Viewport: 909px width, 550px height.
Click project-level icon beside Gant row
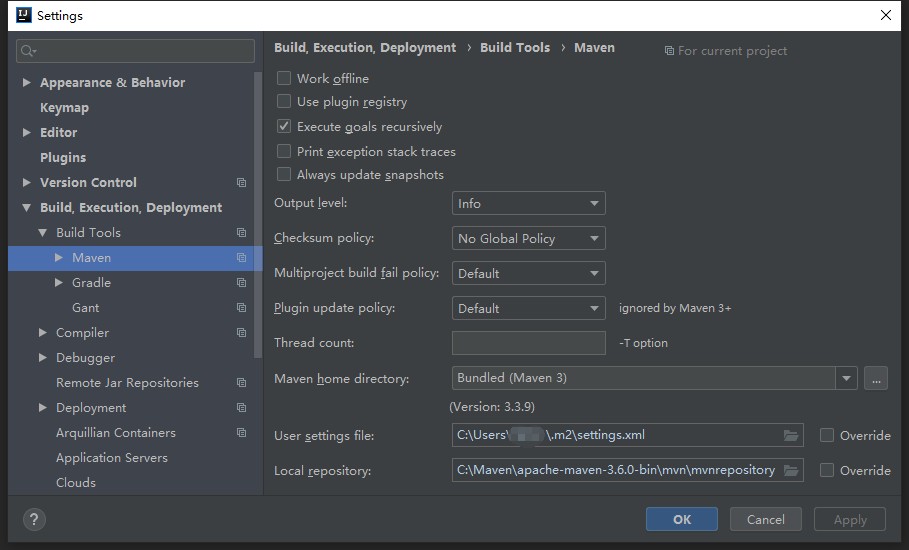pos(242,307)
